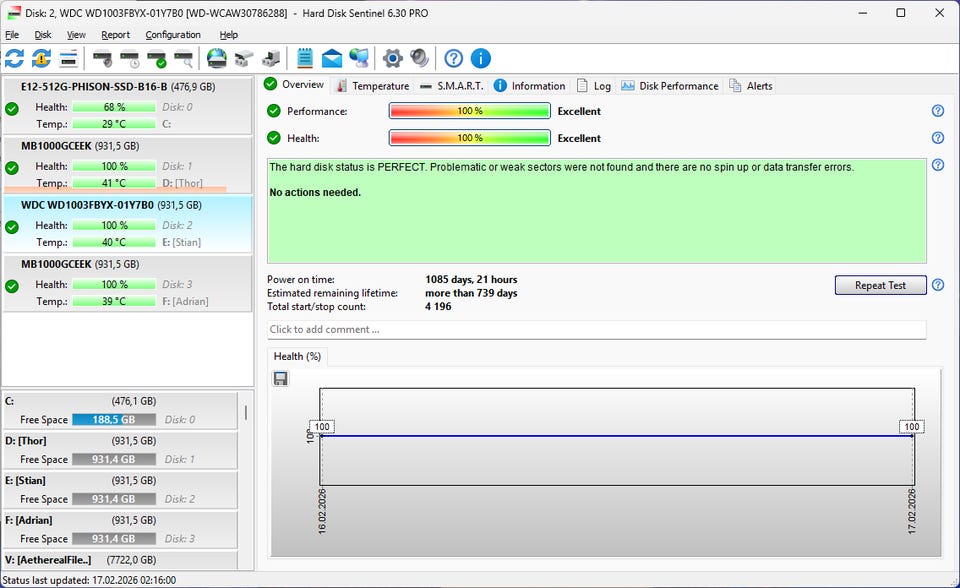Click help icon beside Performance bar
The height and width of the screenshot is (588, 960).
point(938,111)
